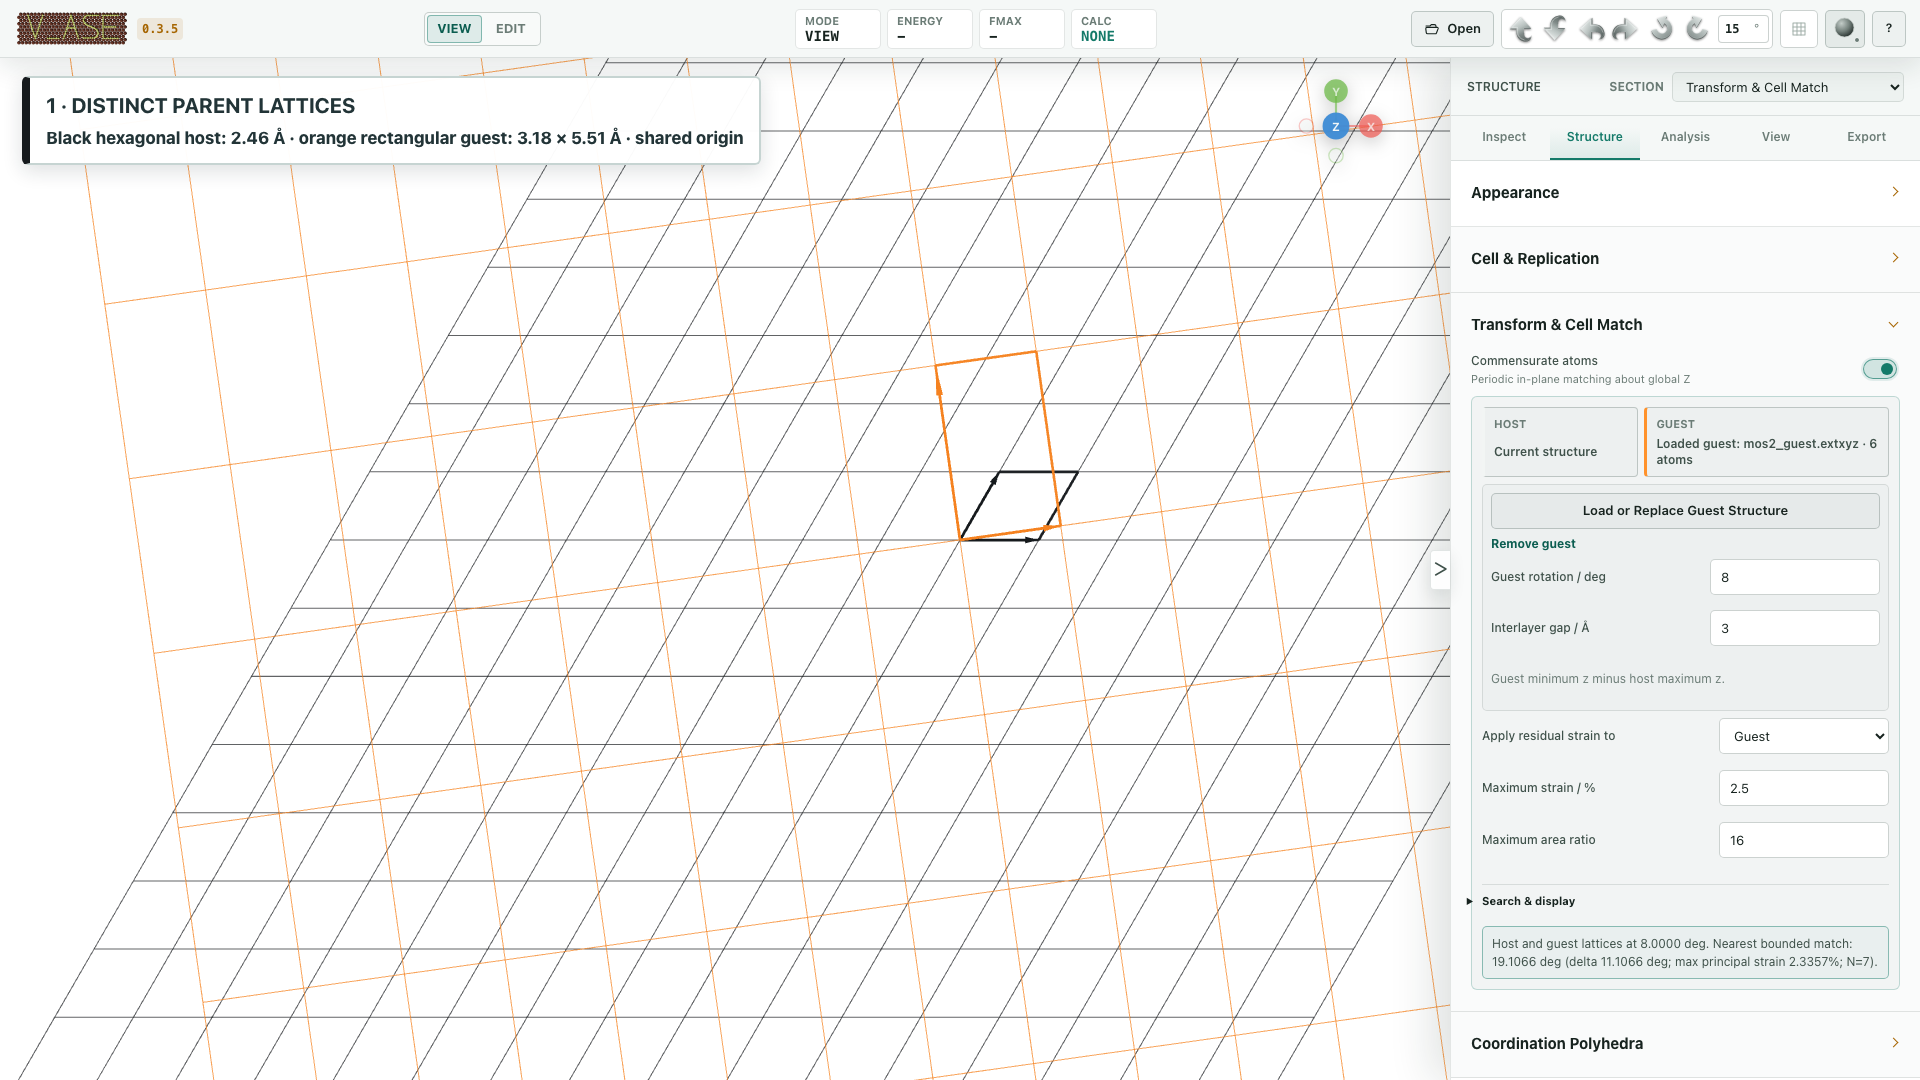Open the Inspect tab
Viewport: 1920px width, 1080px height.
[1504, 137]
